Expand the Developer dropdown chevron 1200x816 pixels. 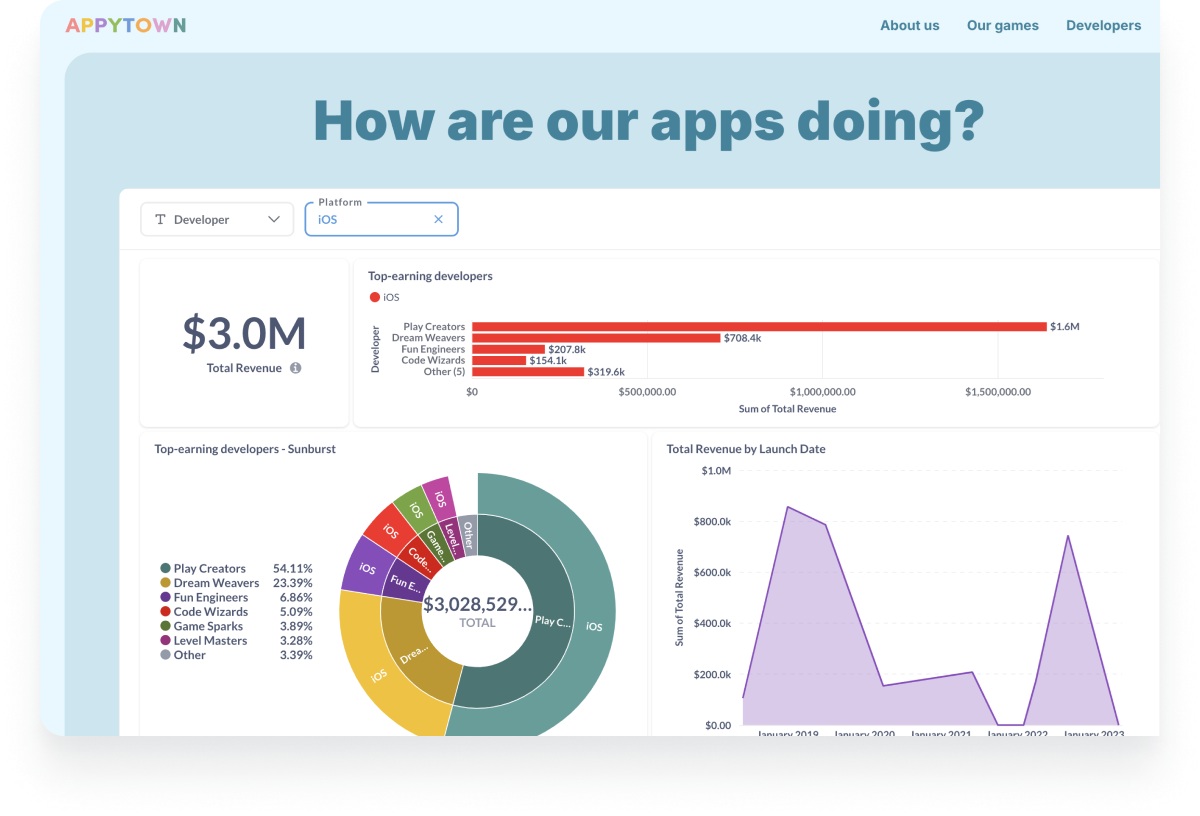point(274,220)
